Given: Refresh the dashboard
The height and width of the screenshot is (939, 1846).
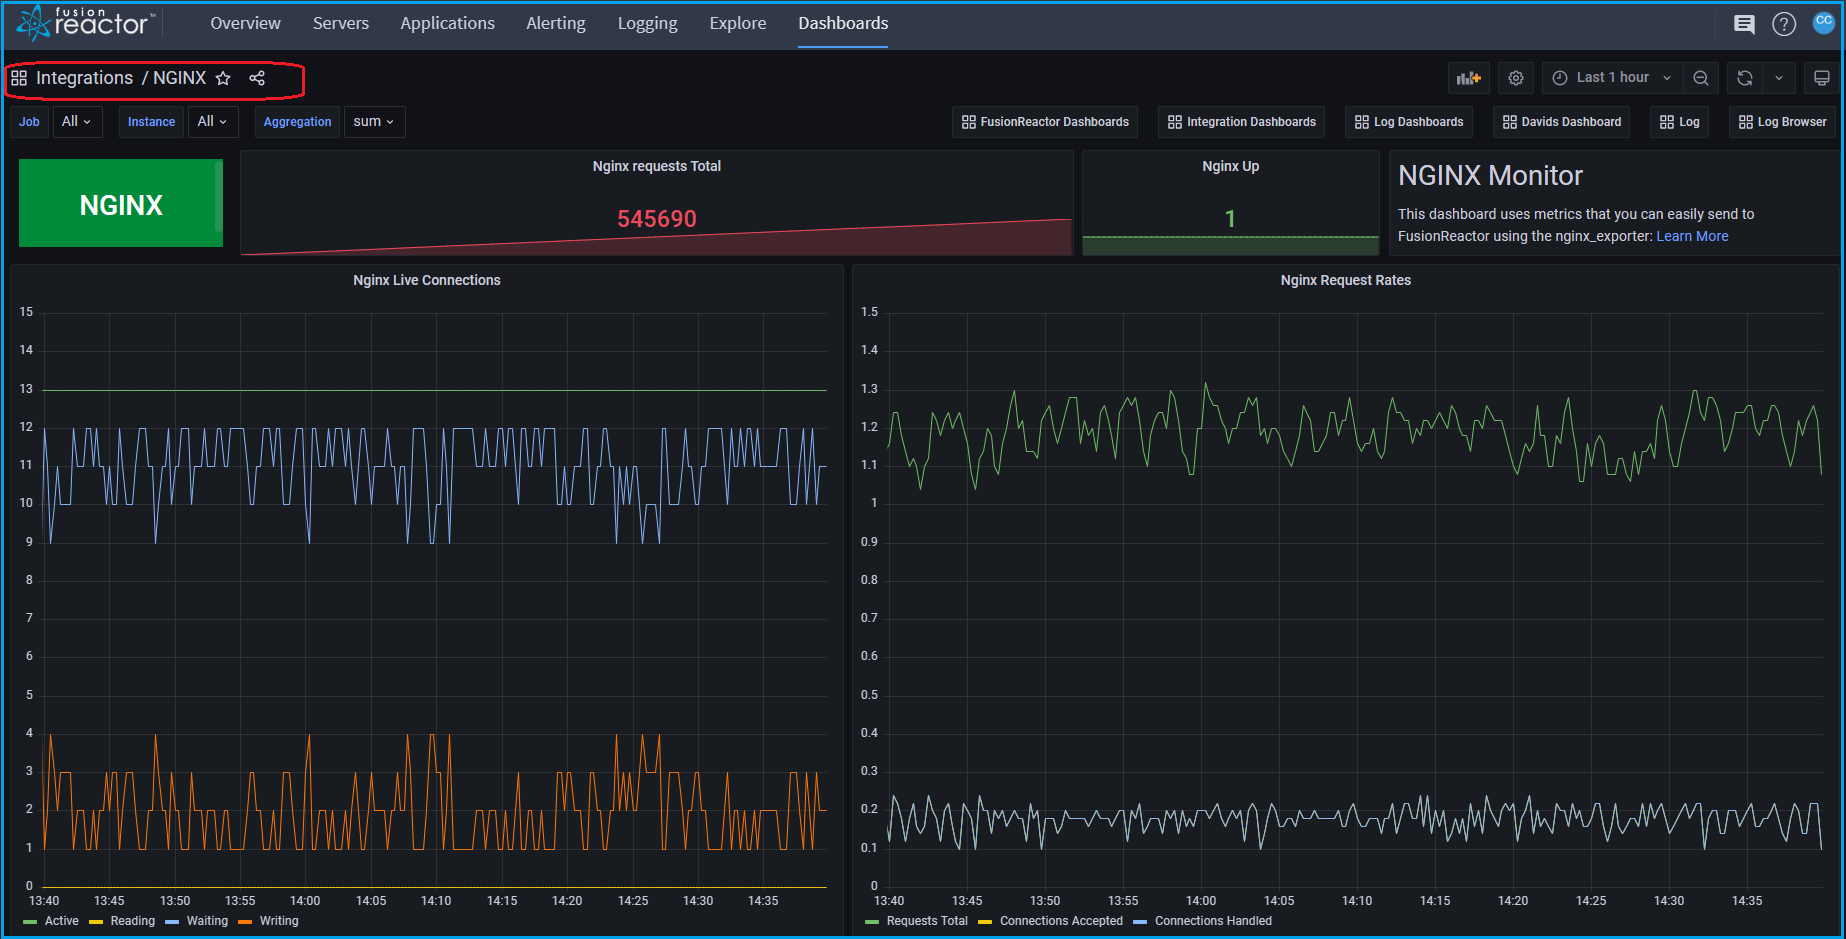Looking at the screenshot, I should [1745, 78].
